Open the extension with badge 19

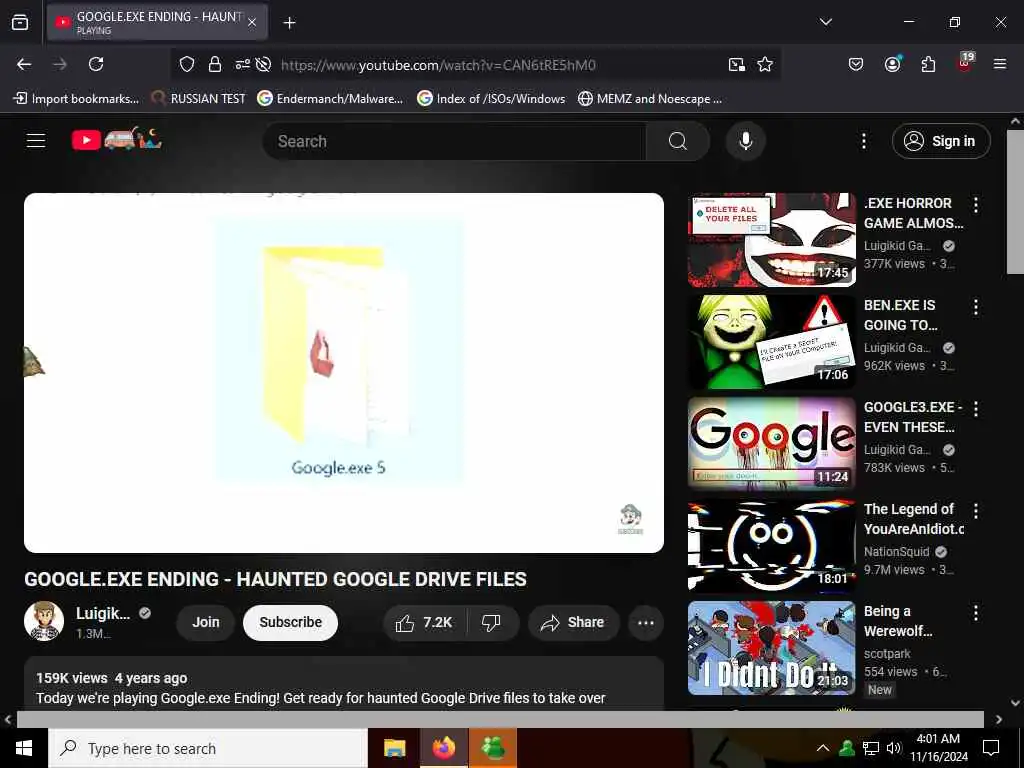coord(965,63)
